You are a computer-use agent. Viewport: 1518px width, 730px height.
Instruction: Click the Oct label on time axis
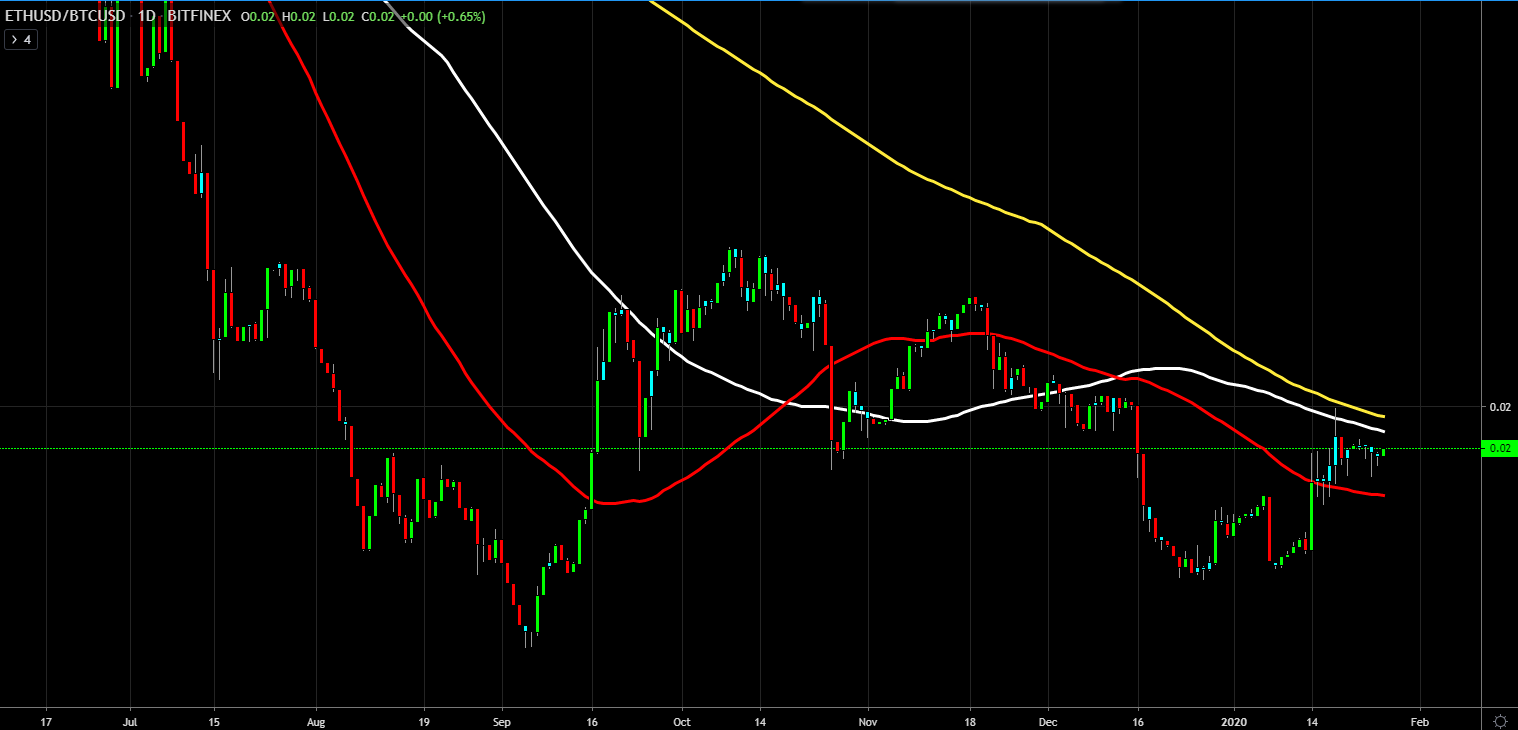682,720
